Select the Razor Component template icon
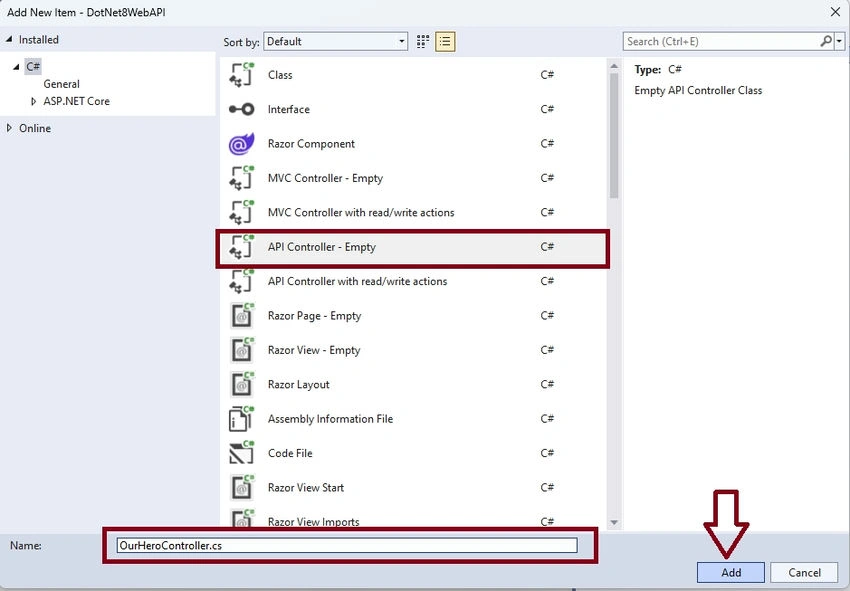The image size is (850, 591). click(x=241, y=144)
